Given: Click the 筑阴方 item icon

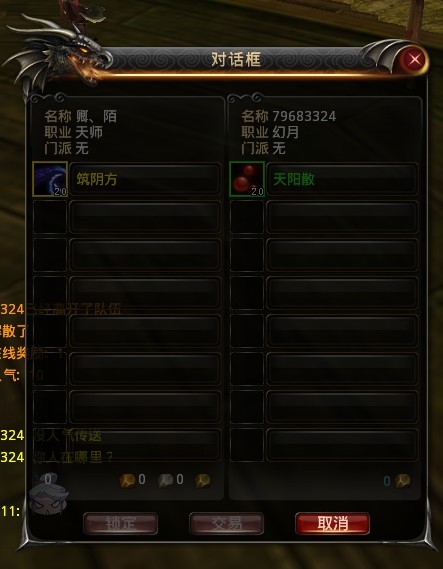Looking at the screenshot, I should click(50, 179).
